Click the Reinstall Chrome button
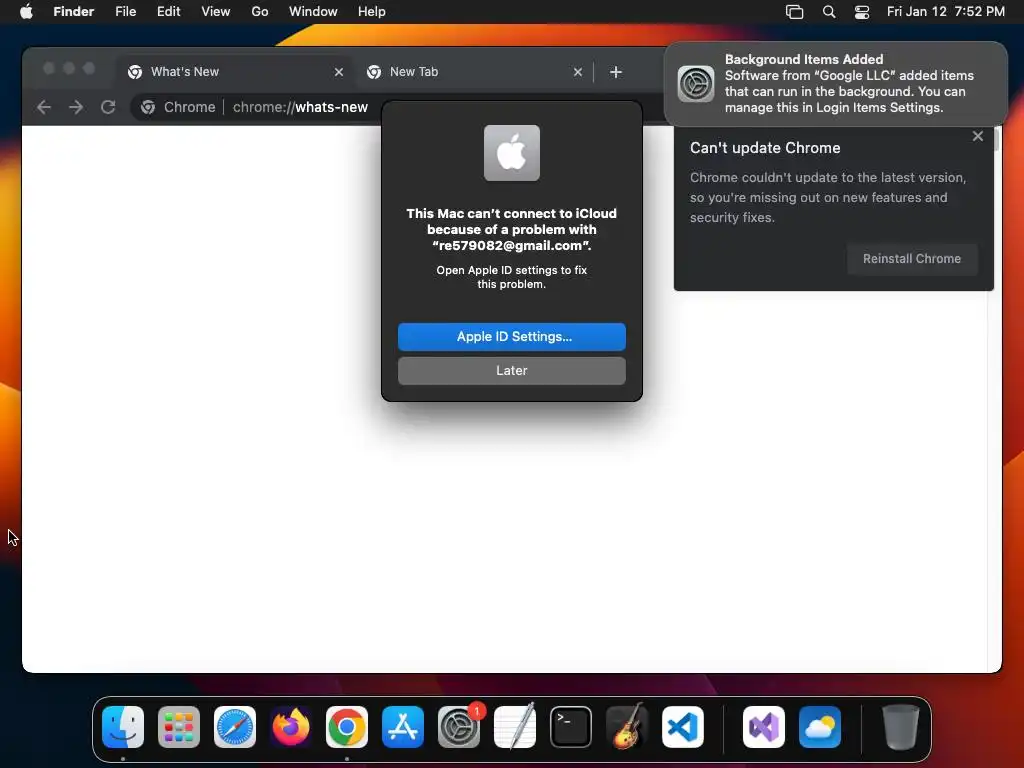Viewport: 1024px width, 768px height. (x=912, y=259)
